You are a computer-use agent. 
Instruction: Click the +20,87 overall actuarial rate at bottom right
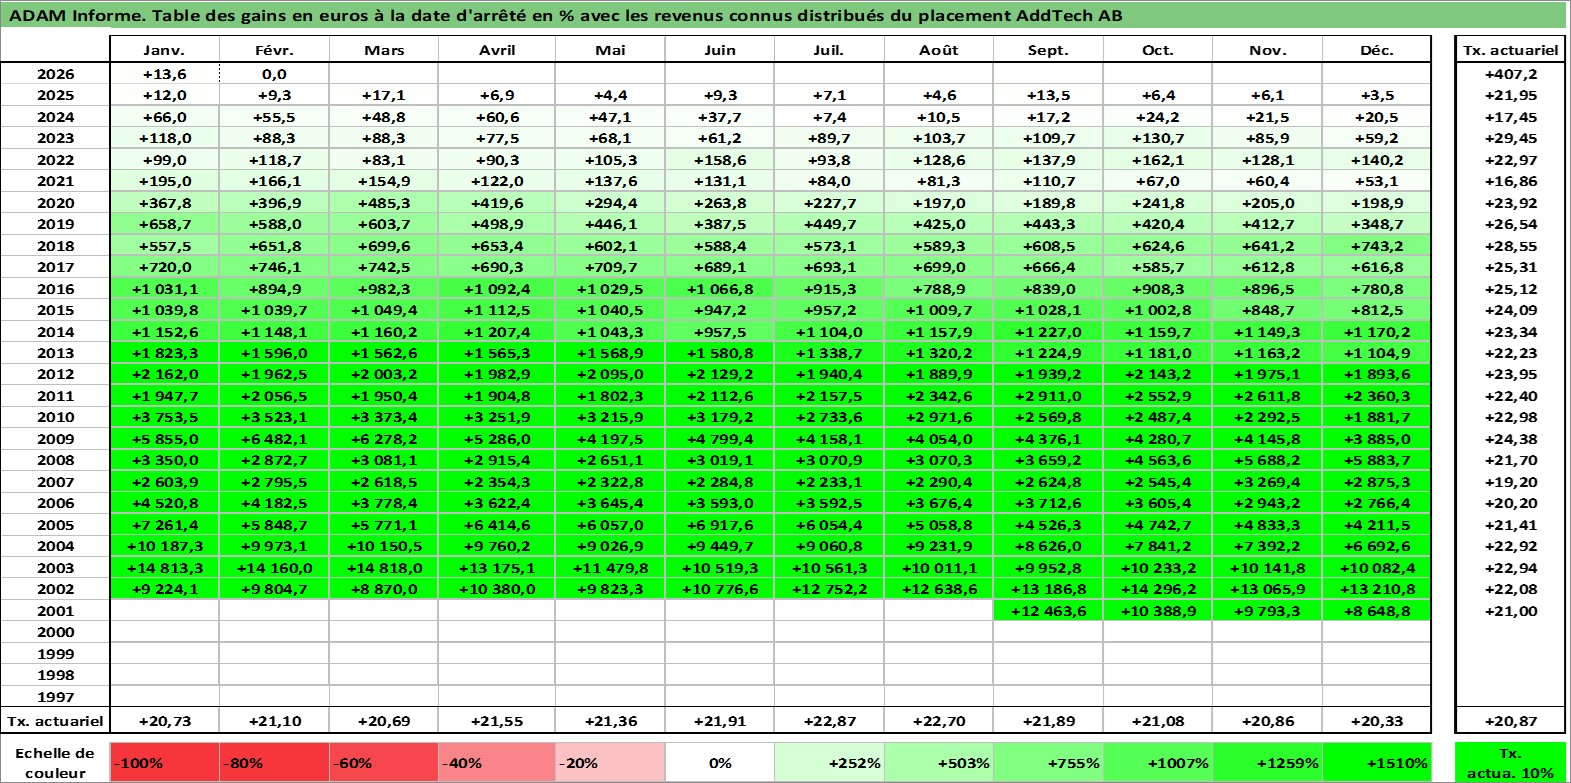click(x=1510, y=720)
